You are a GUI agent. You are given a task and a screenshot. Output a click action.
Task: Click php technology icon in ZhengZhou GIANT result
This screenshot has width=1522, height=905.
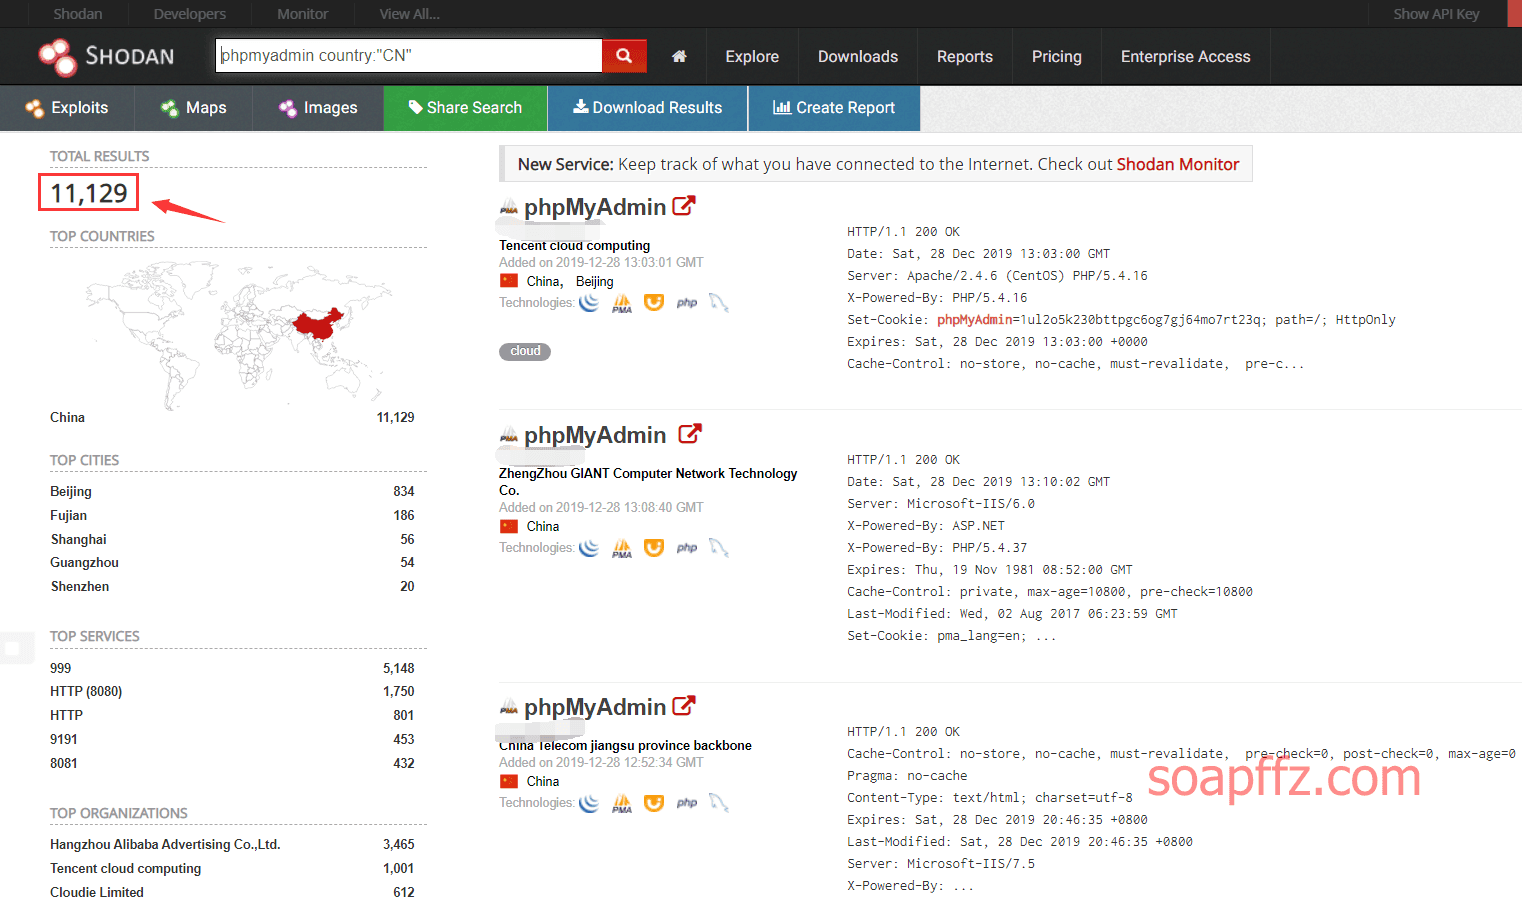coord(687,548)
